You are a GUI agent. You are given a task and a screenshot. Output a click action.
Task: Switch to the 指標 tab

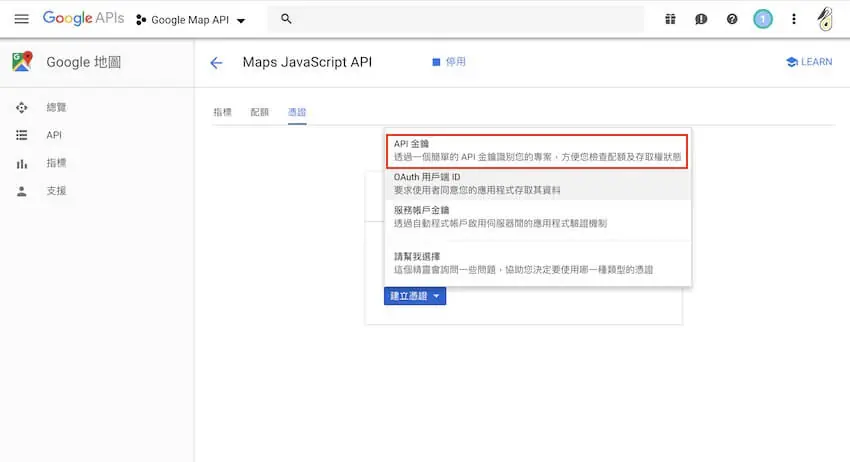(x=222, y=112)
